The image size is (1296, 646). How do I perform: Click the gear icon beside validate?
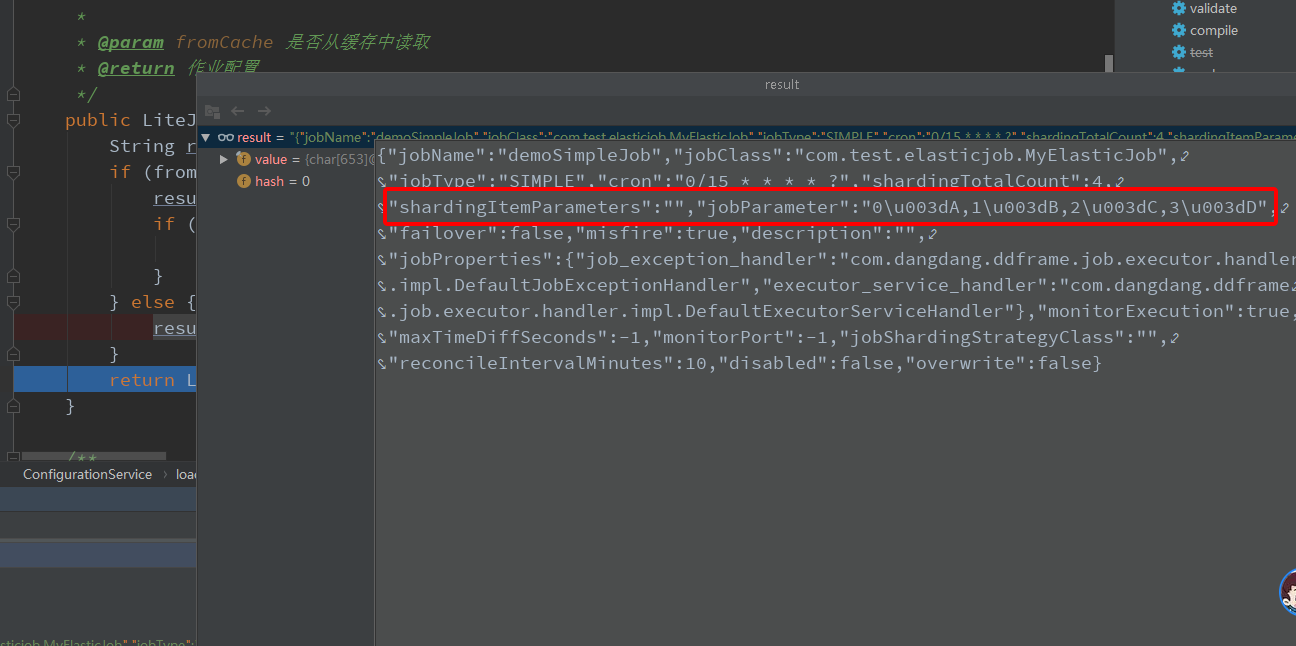pos(1178,8)
